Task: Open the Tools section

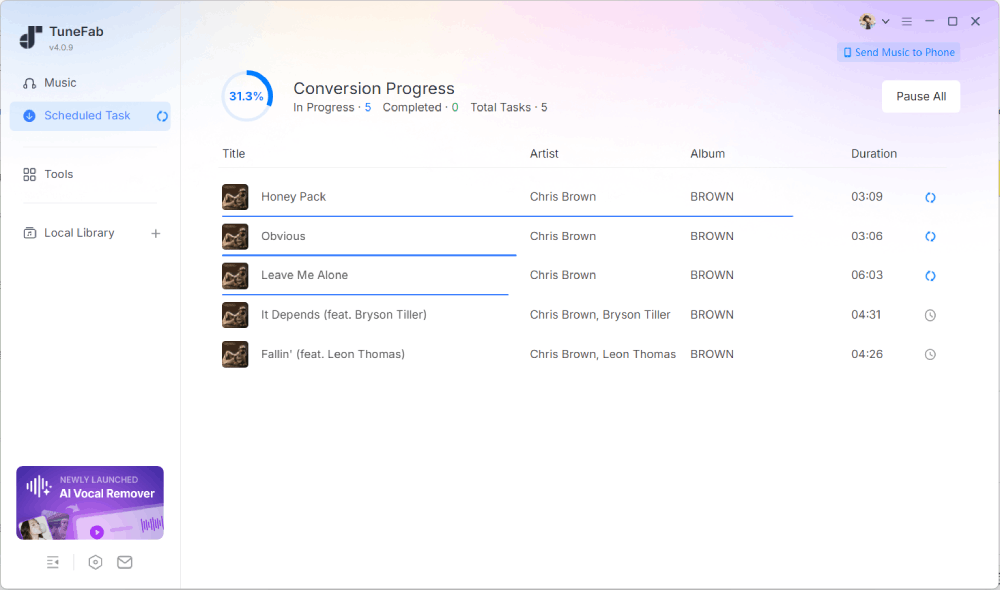Action: point(48,174)
